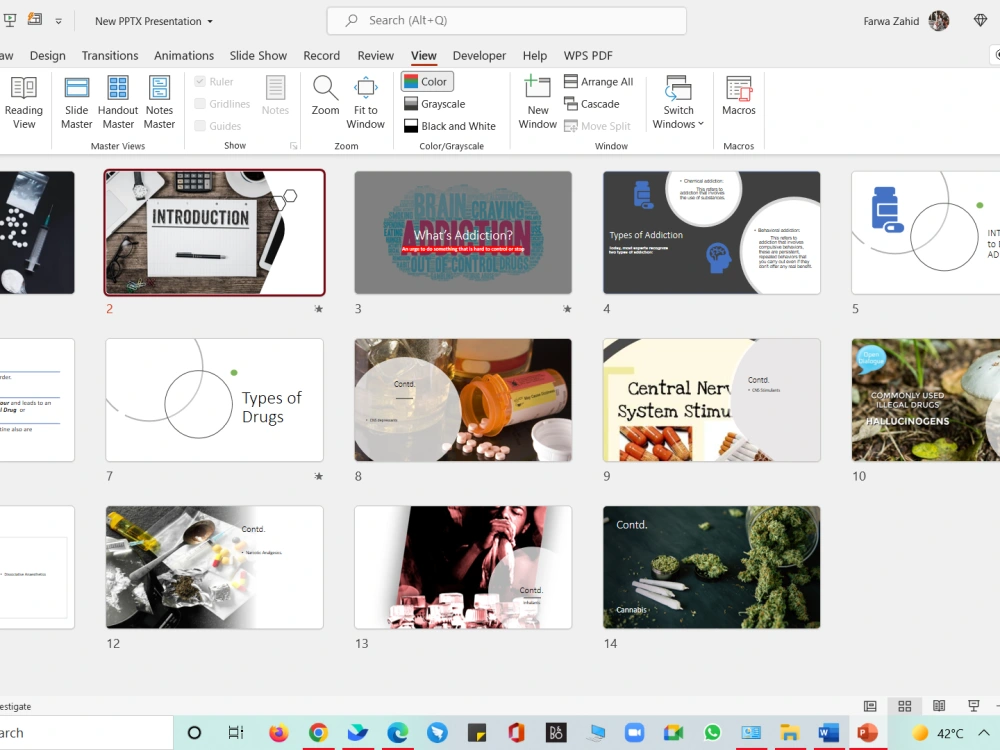
Task: Open Handout Master view
Action: (x=118, y=100)
